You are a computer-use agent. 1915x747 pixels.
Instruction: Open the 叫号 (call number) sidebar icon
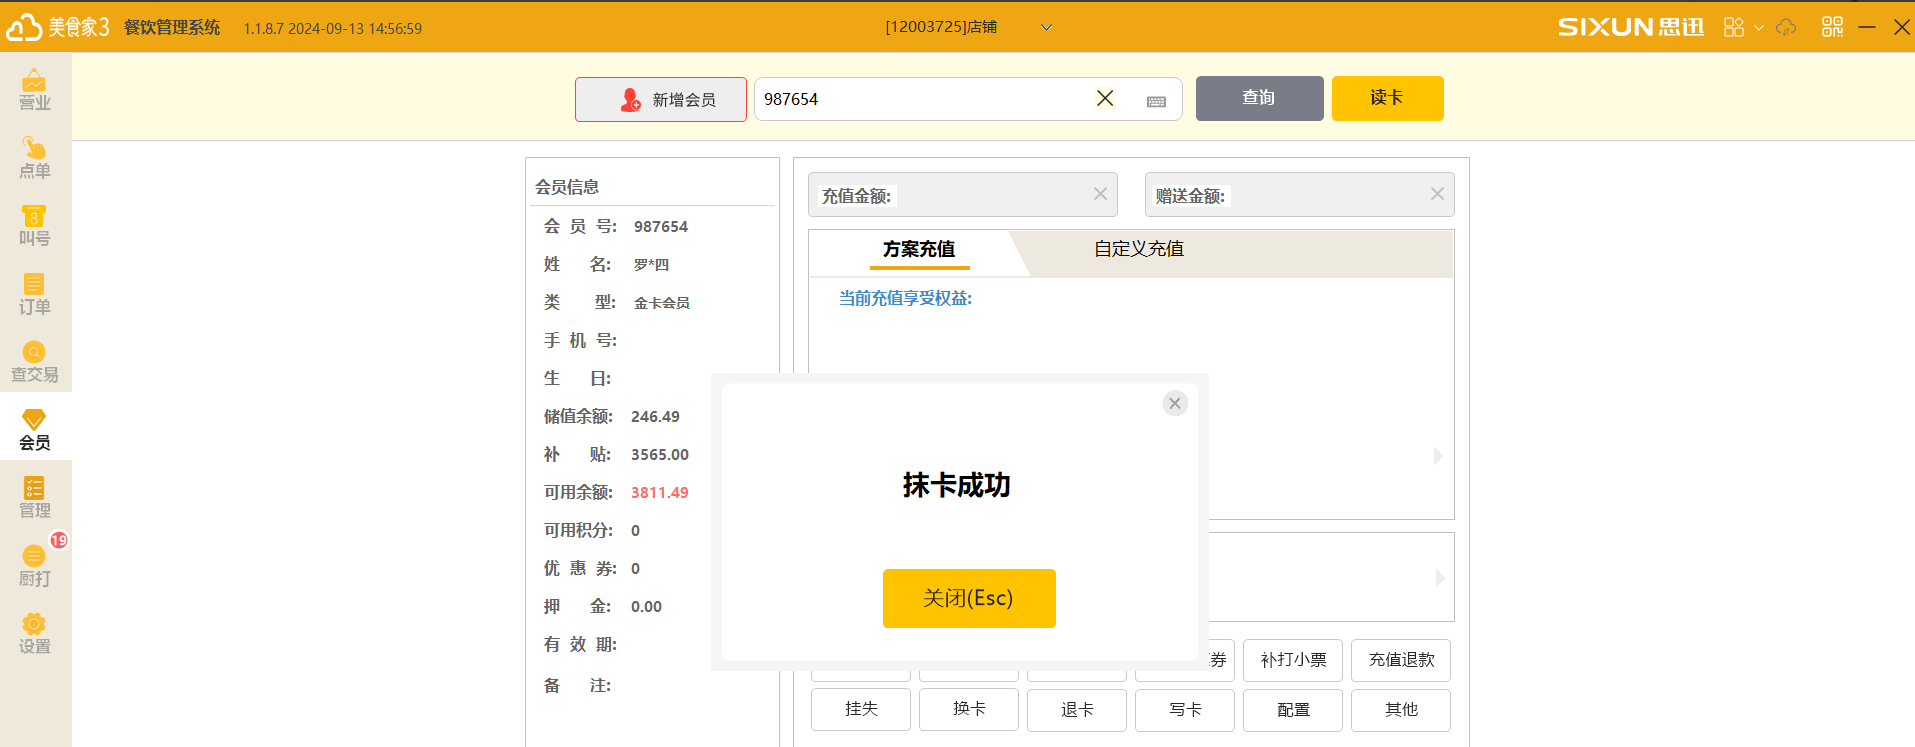tap(35, 226)
